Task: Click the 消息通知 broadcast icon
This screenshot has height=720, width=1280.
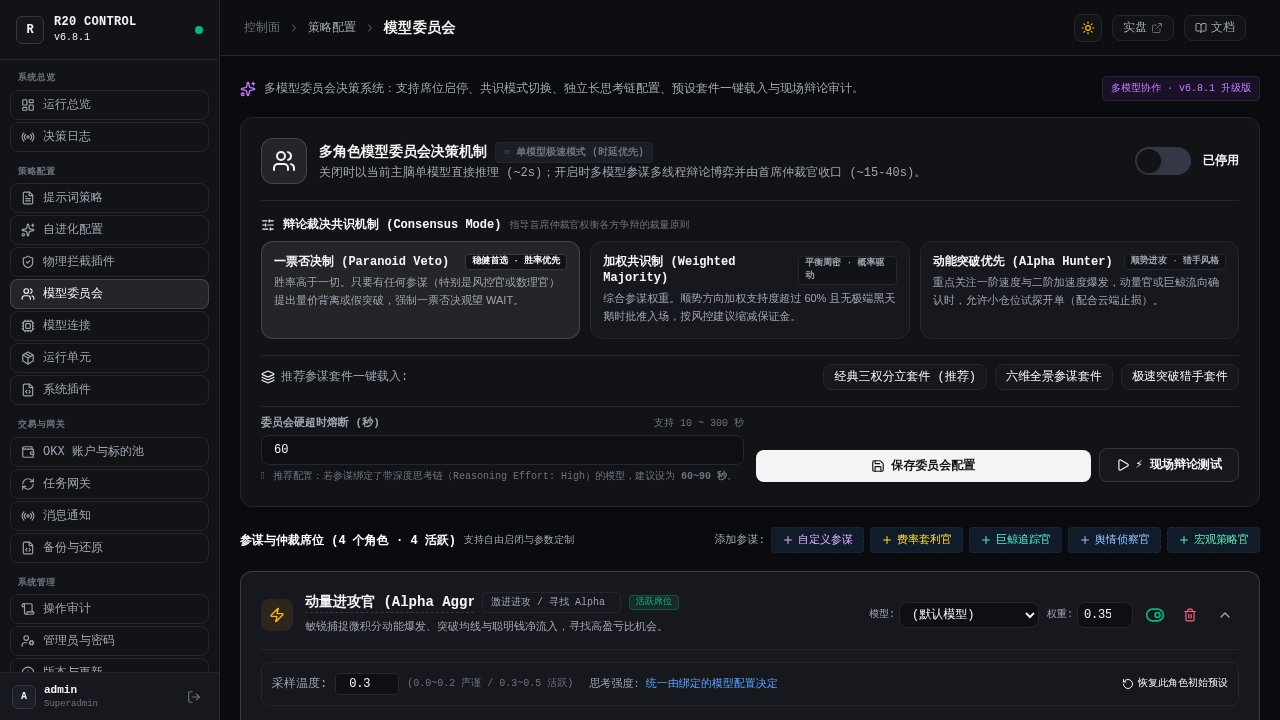Action: 28,516
